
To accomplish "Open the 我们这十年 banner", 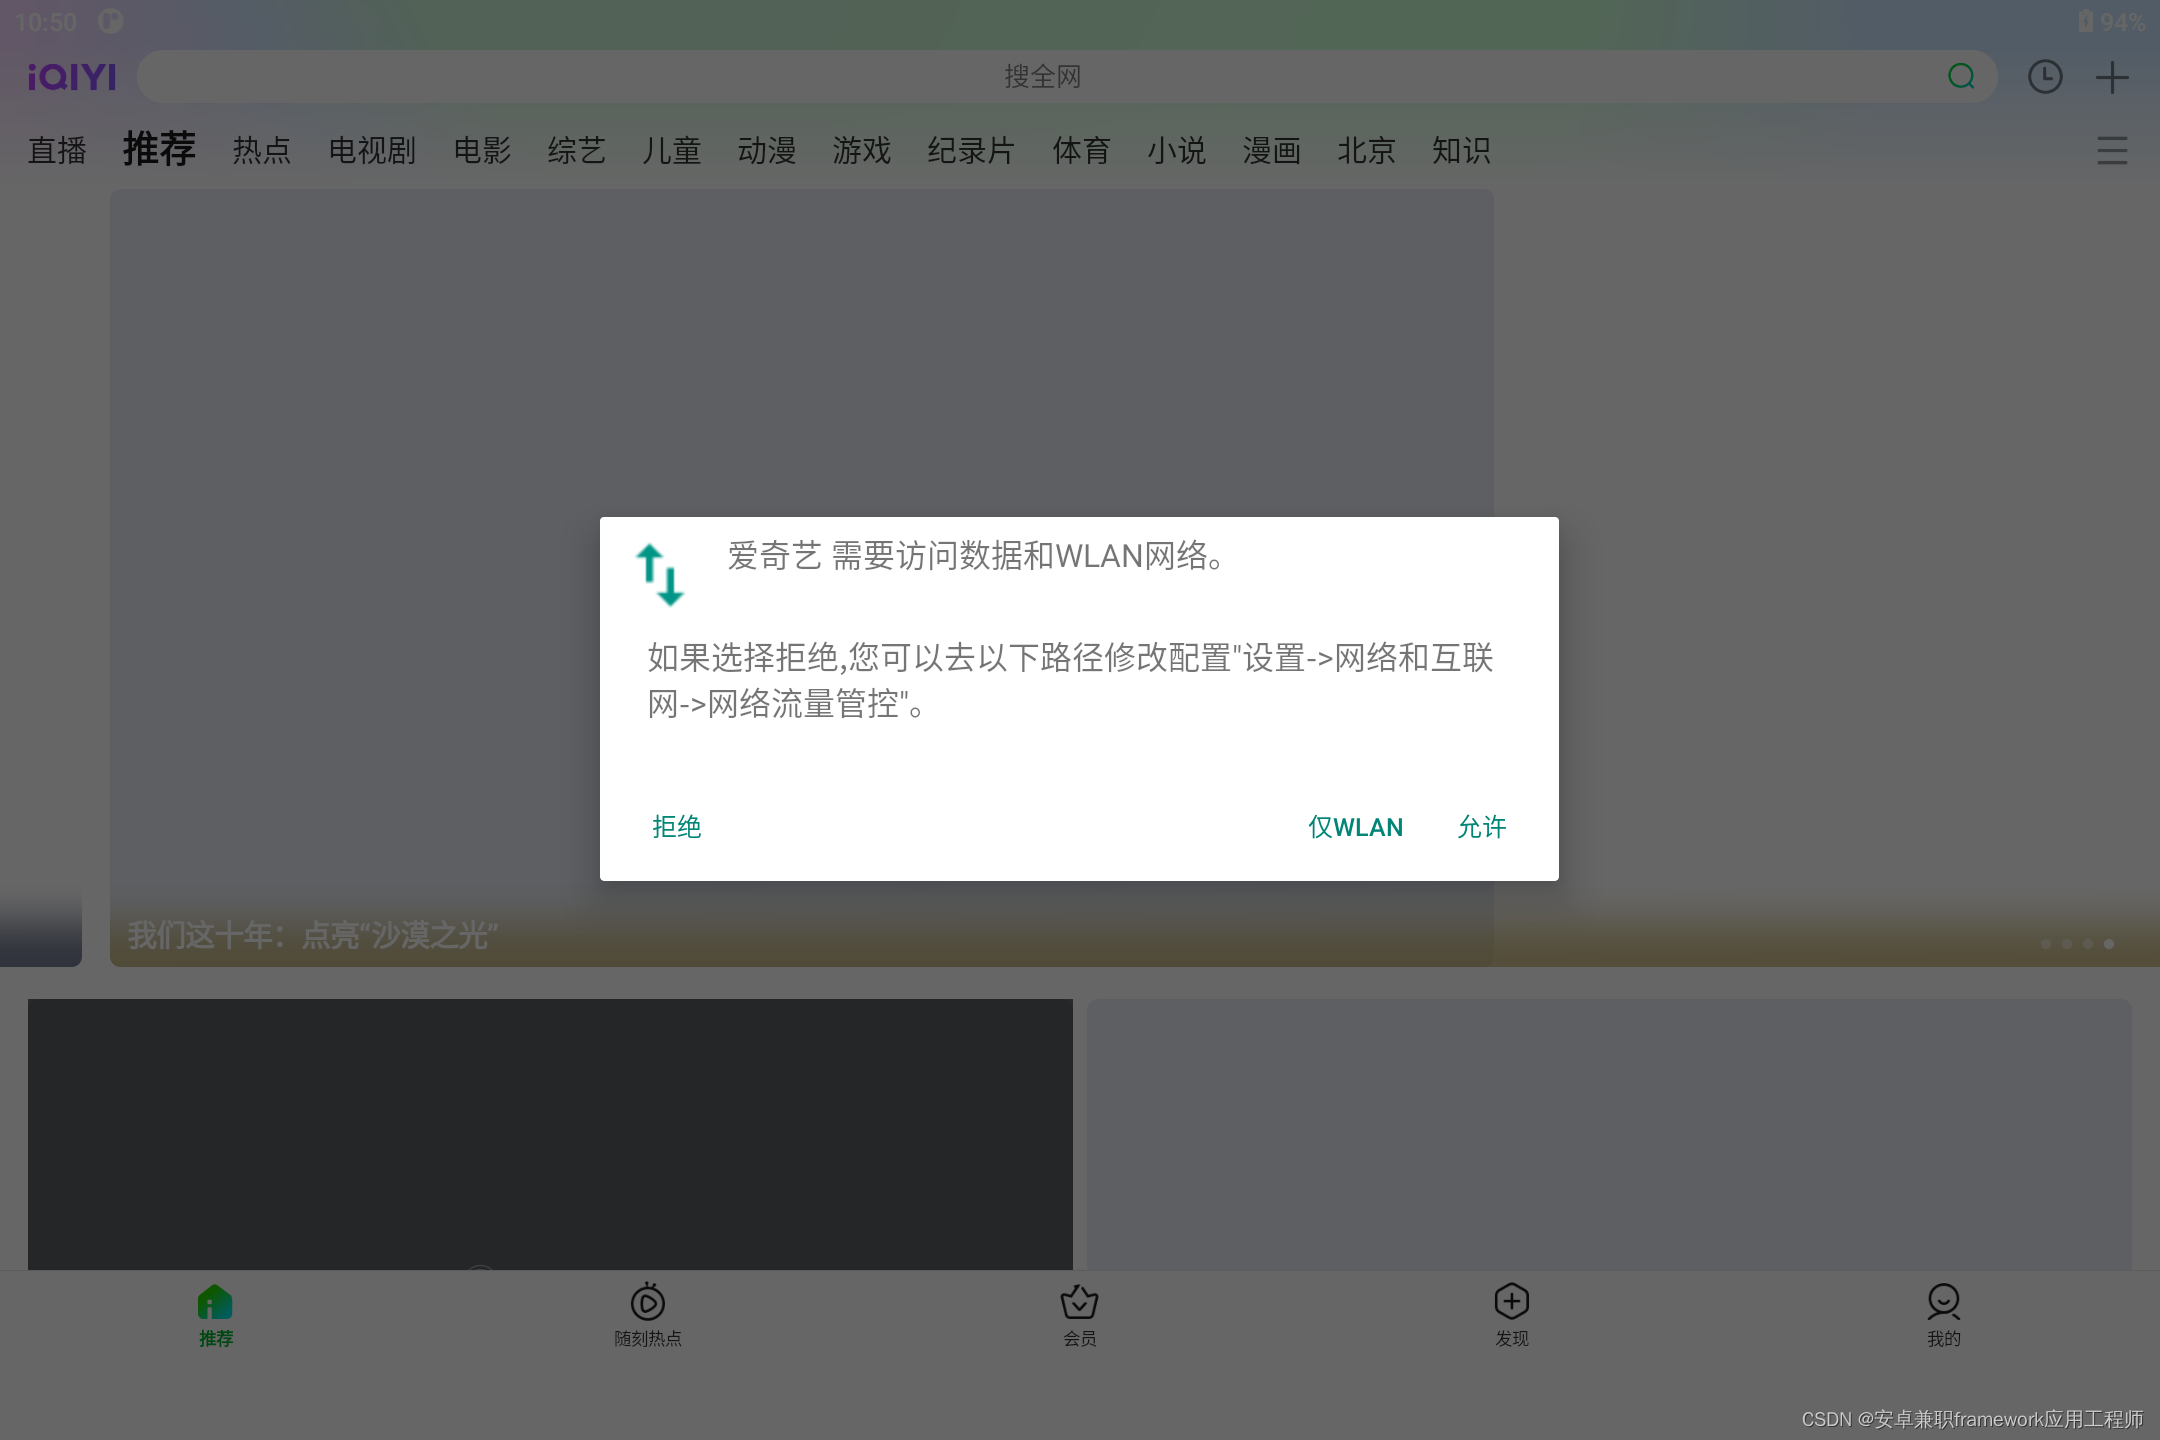I will pyautogui.click(x=312, y=936).
